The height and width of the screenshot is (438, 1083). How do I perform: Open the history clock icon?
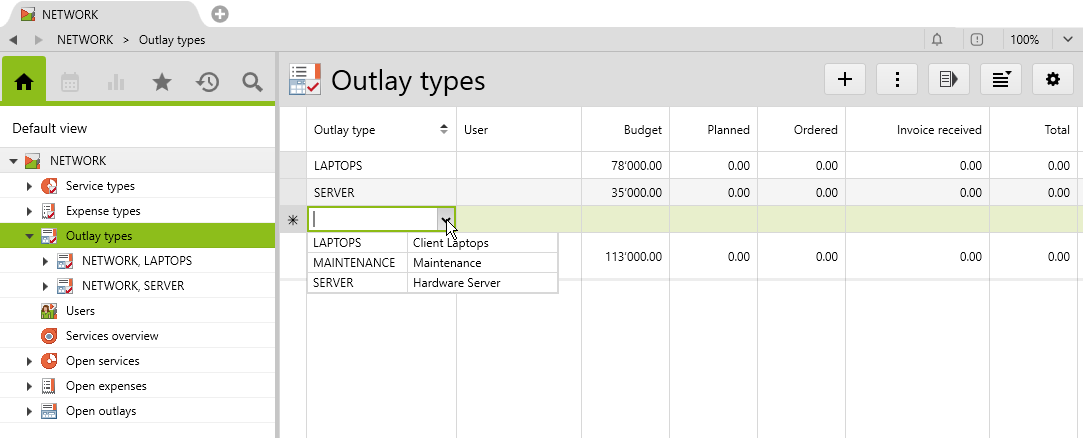click(207, 82)
